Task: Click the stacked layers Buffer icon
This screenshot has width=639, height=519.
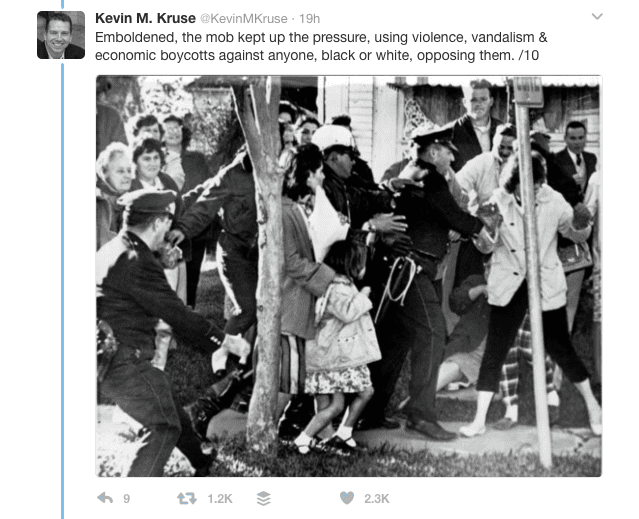Action: coord(264,498)
